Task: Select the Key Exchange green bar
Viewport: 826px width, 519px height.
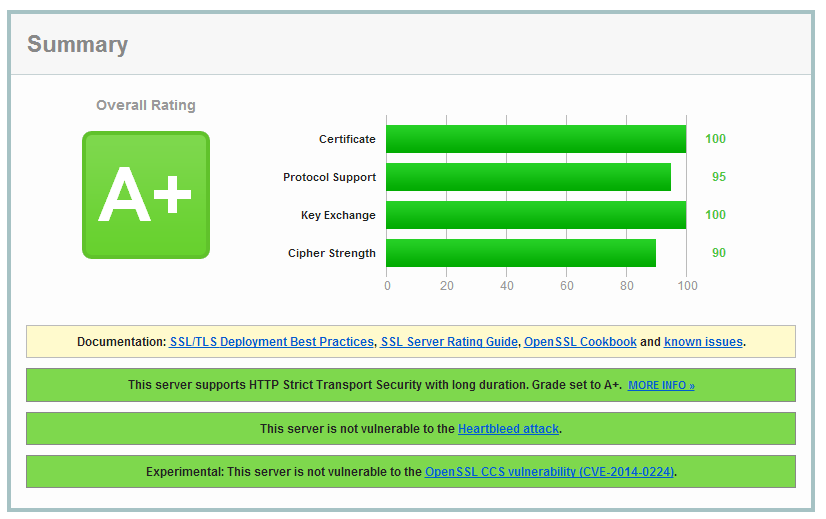Action: point(535,215)
